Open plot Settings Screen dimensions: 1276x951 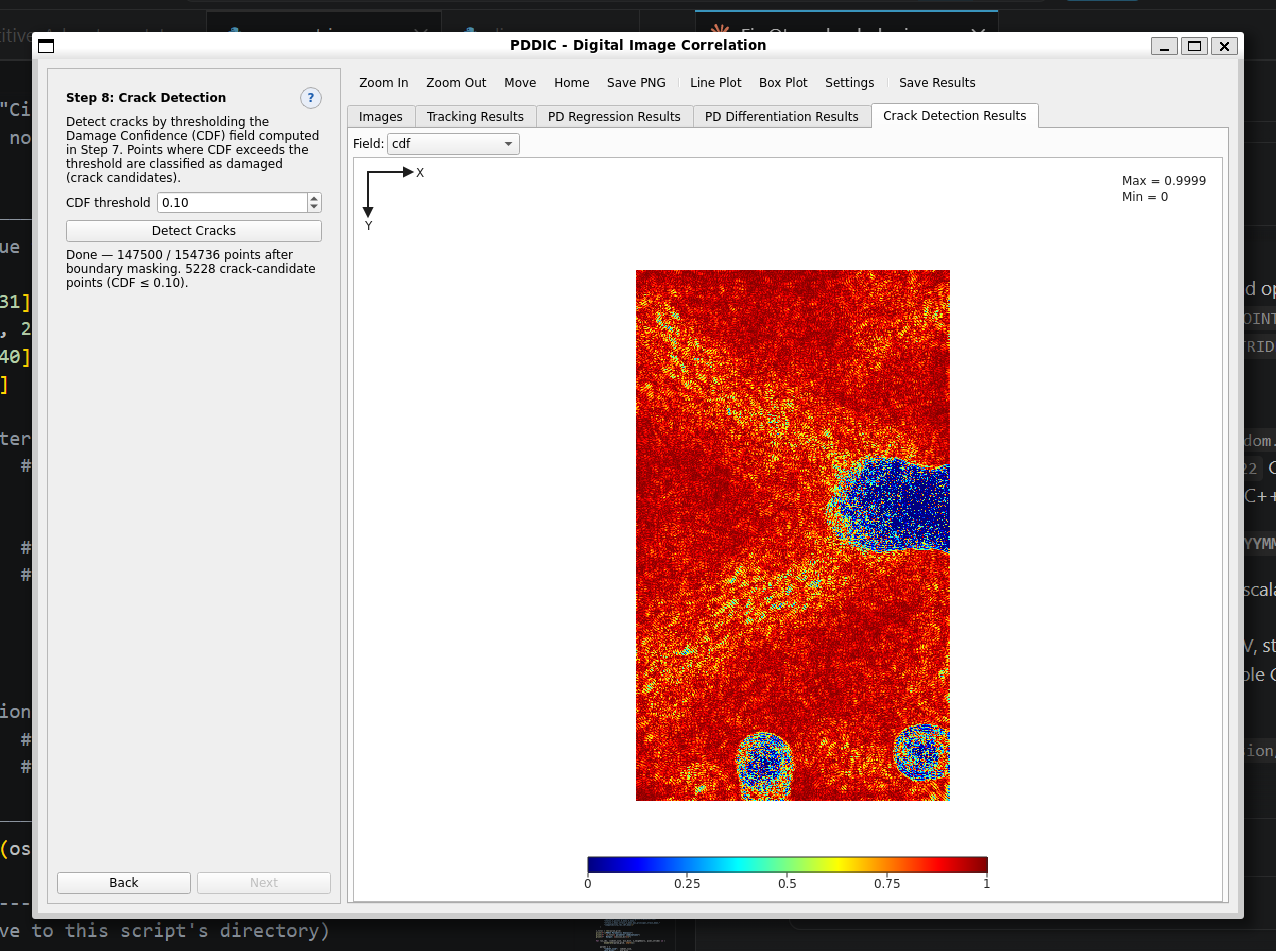[x=850, y=83]
